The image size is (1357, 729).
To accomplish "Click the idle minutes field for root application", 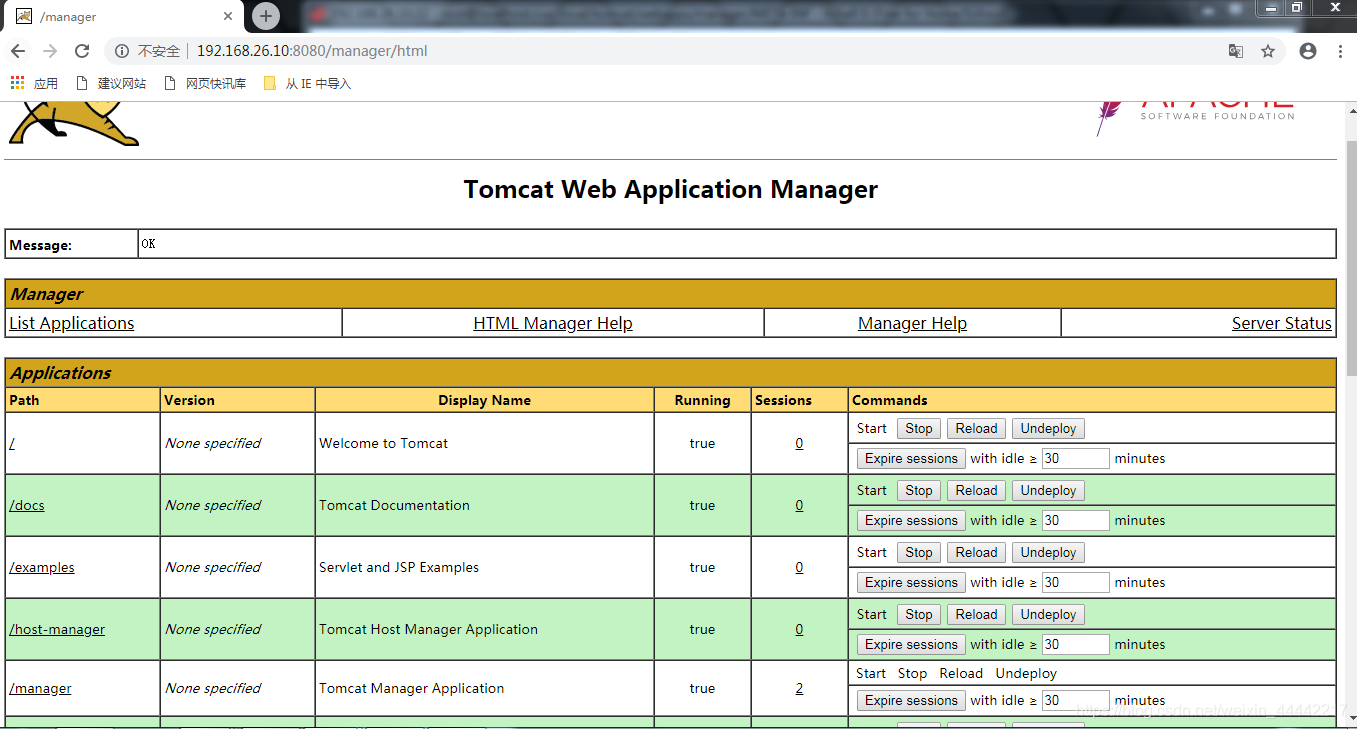I will point(1075,458).
